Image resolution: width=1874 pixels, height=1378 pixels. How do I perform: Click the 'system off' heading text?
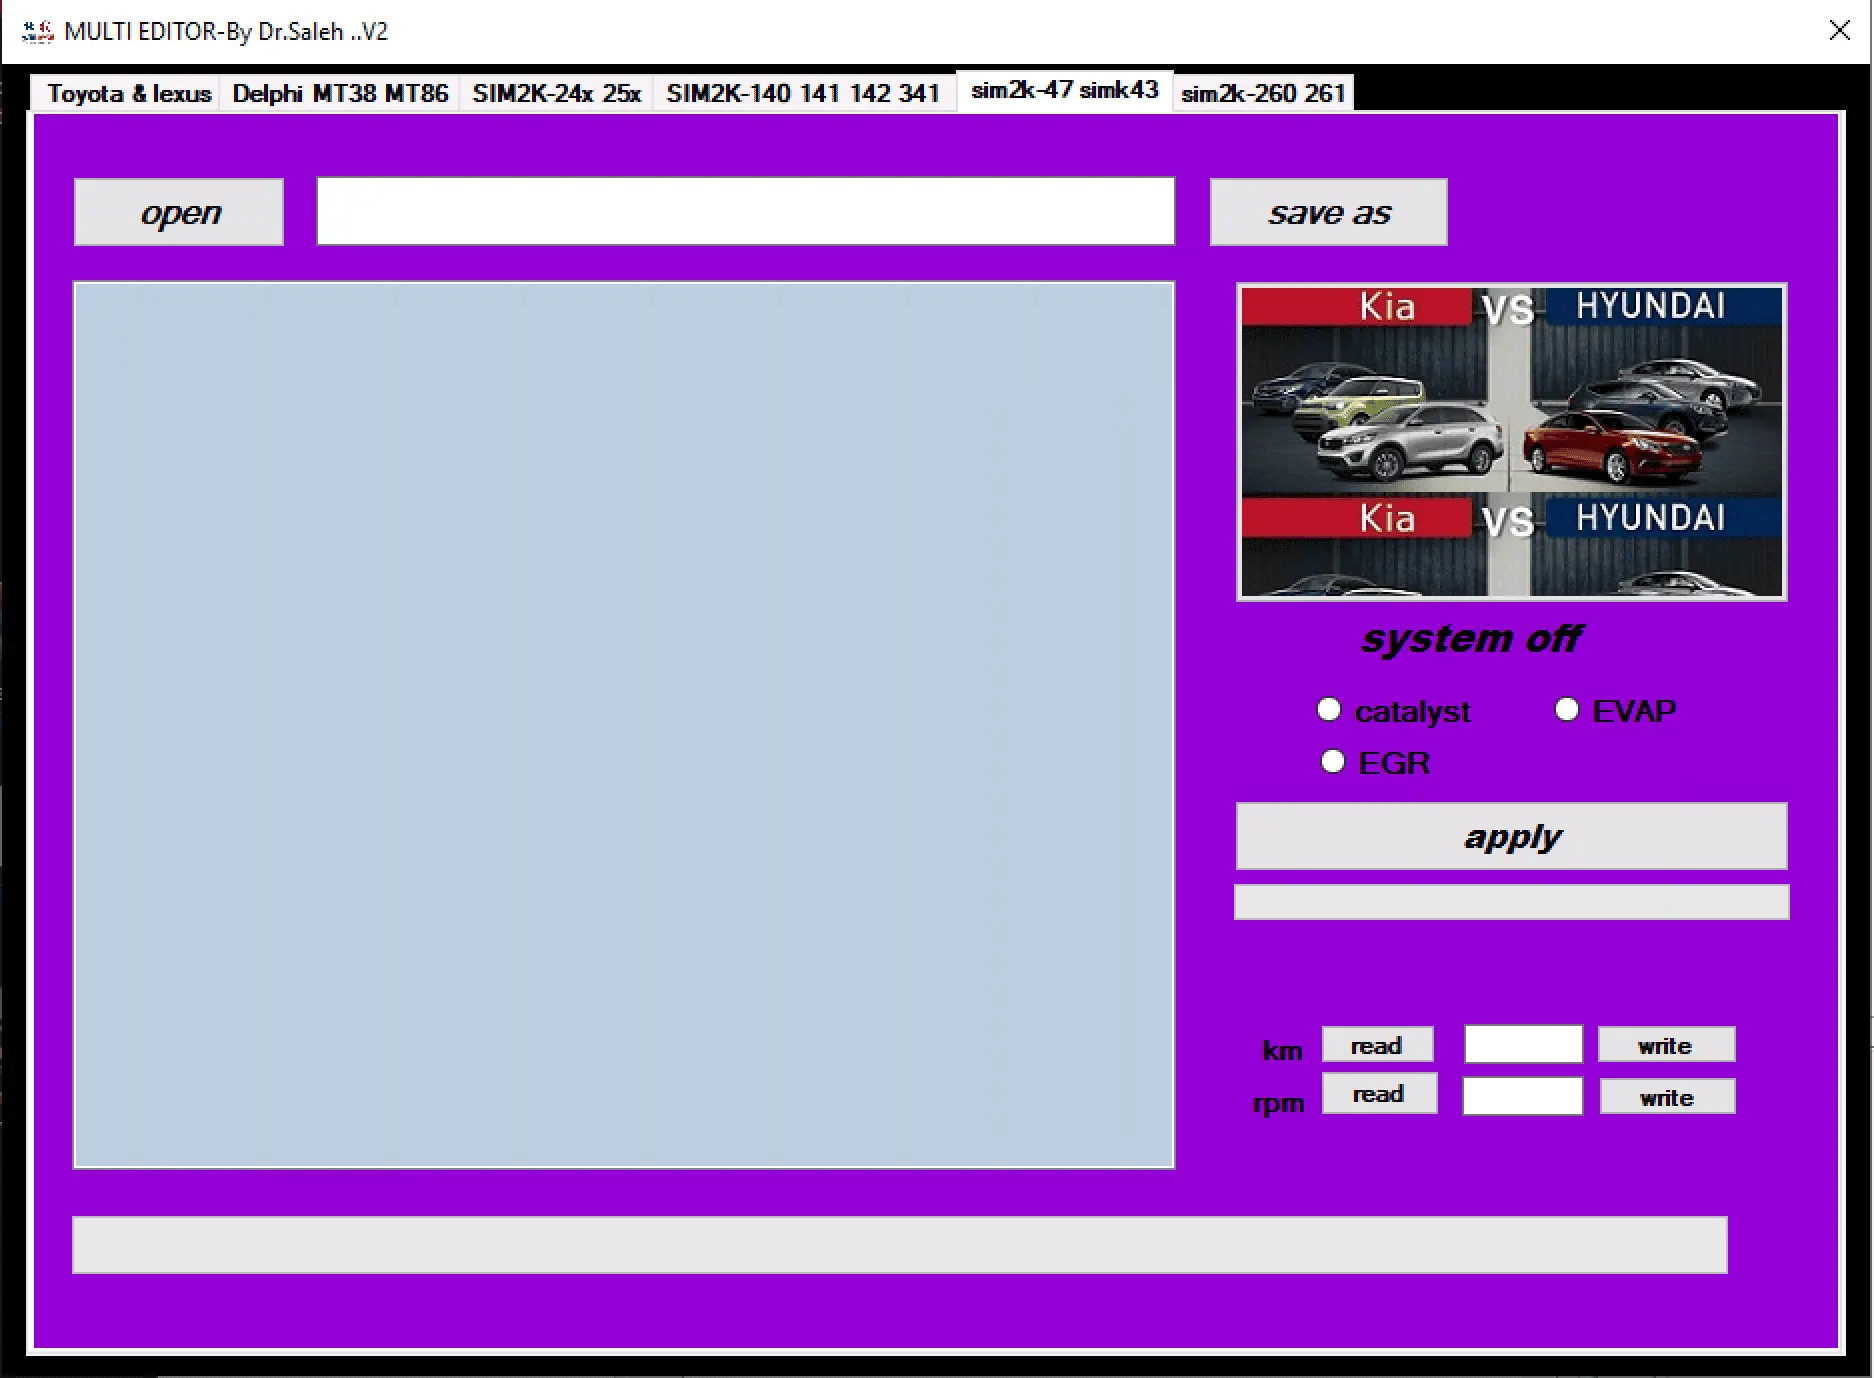(1471, 639)
